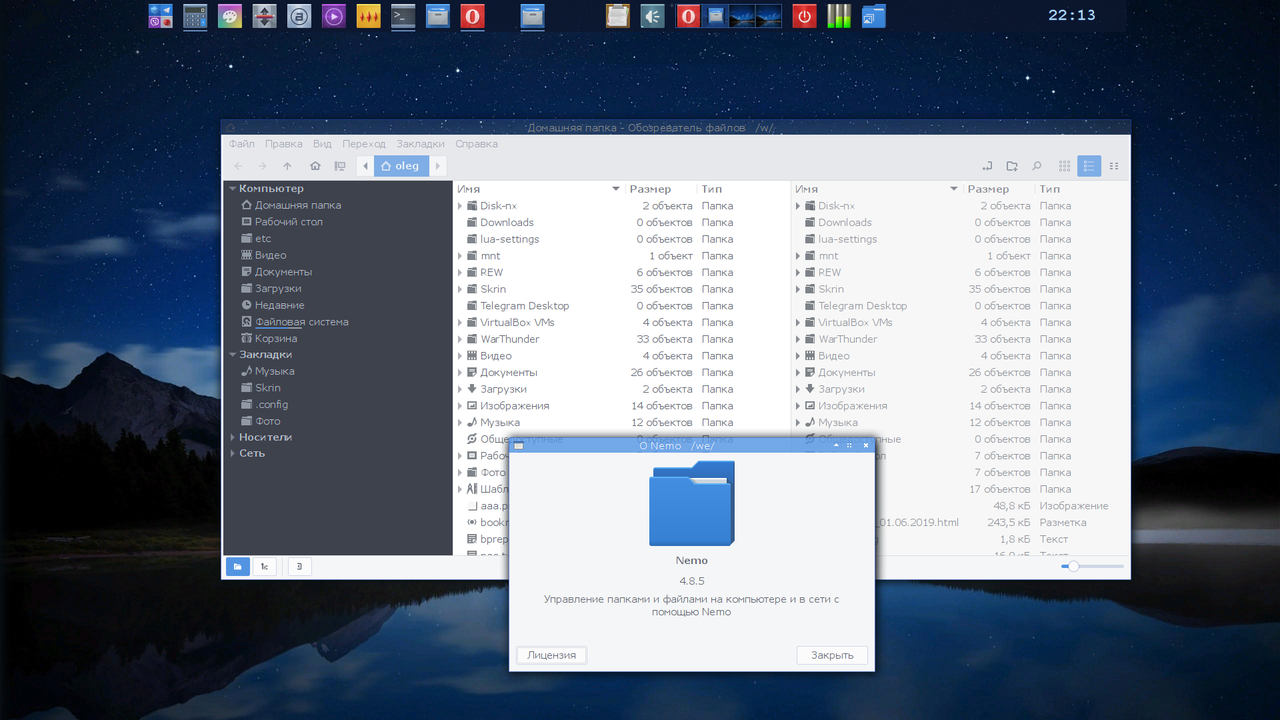Expand the Disk-nx folder in the left pane
Viewport: 1280px width, 720px height.
tap(460, 206)
